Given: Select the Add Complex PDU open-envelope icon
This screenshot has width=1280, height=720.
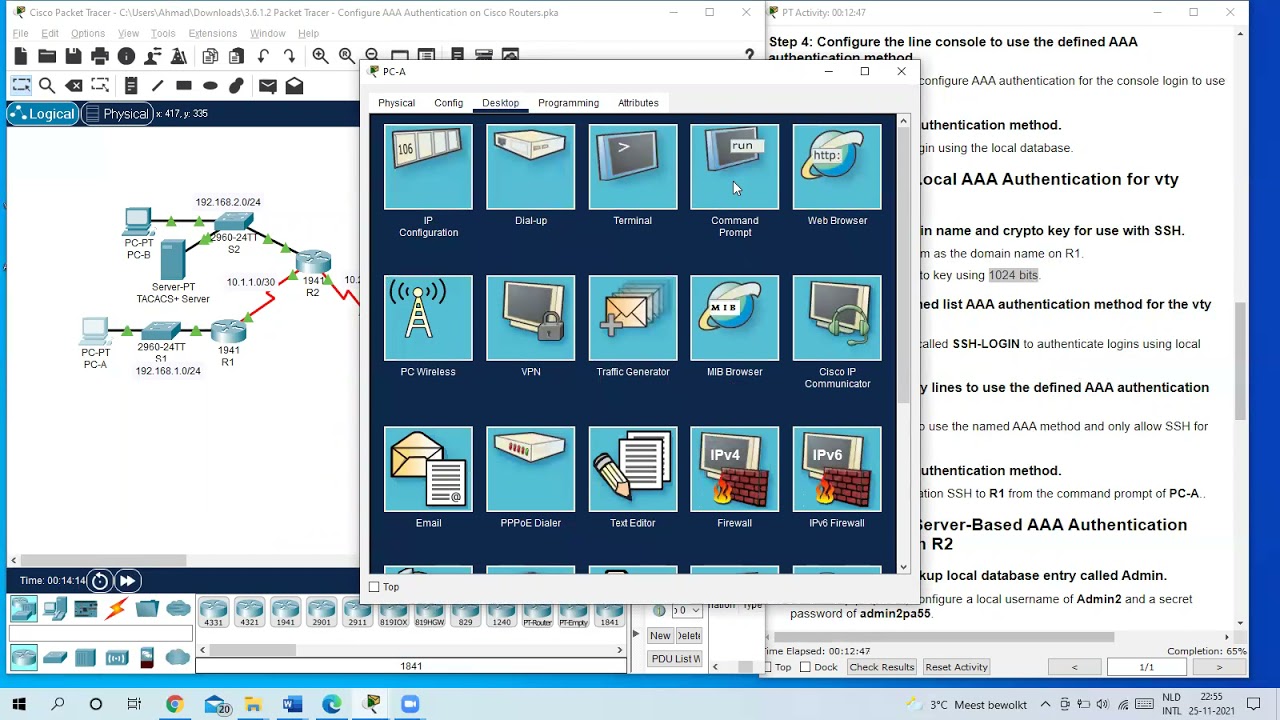Looking at the screenshot, I should 294,86.
